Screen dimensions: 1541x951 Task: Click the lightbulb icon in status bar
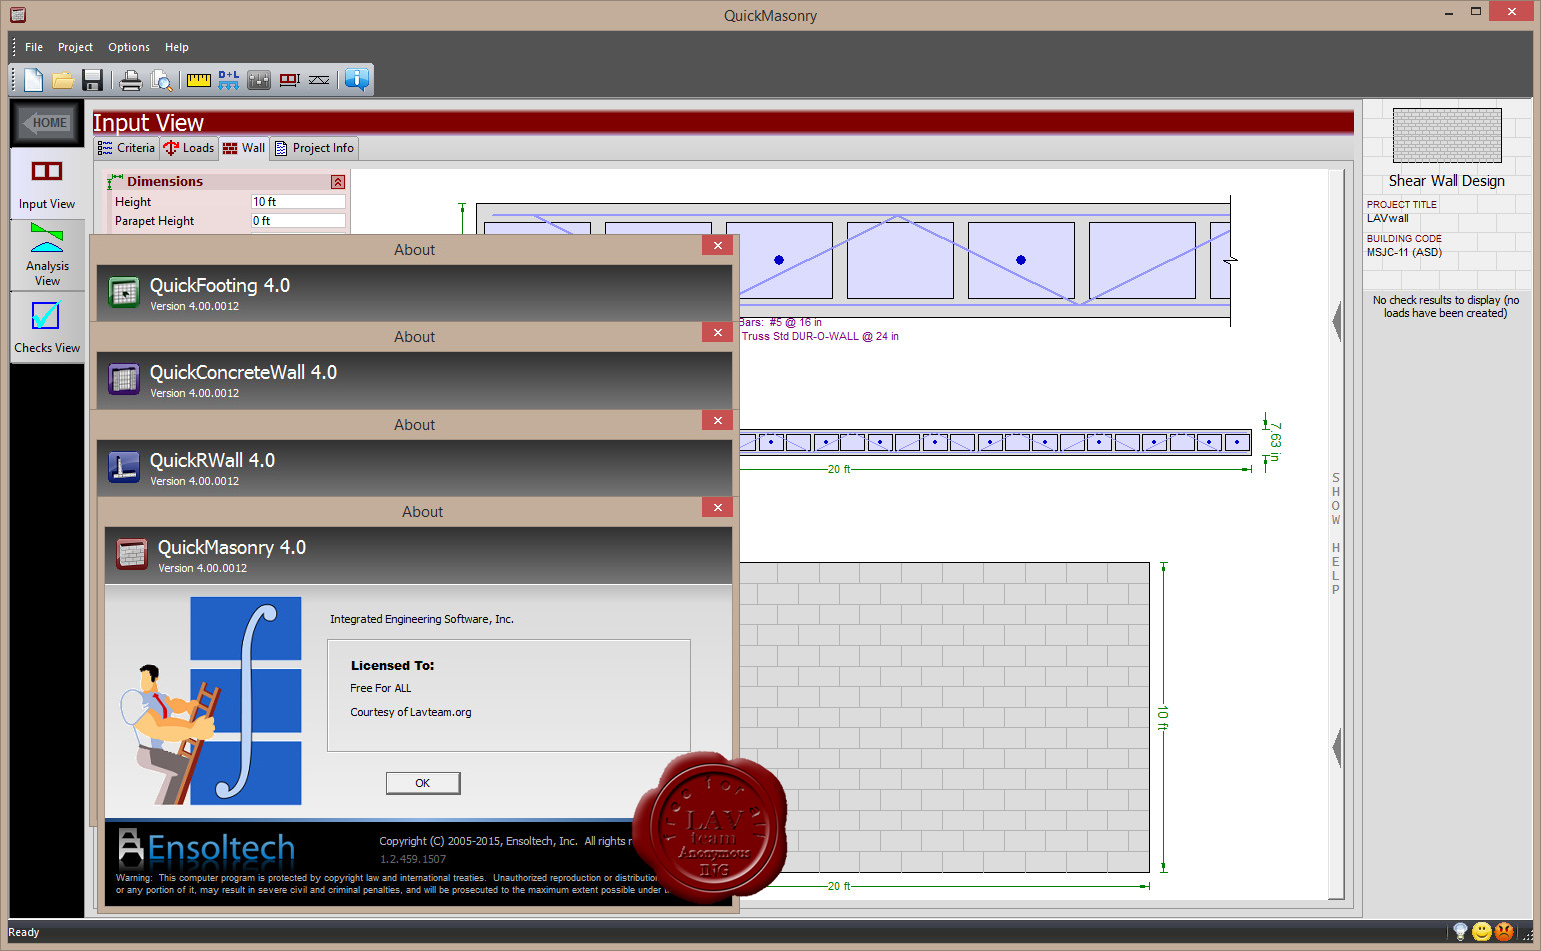pyautogui.click(x=1460, y=932)
